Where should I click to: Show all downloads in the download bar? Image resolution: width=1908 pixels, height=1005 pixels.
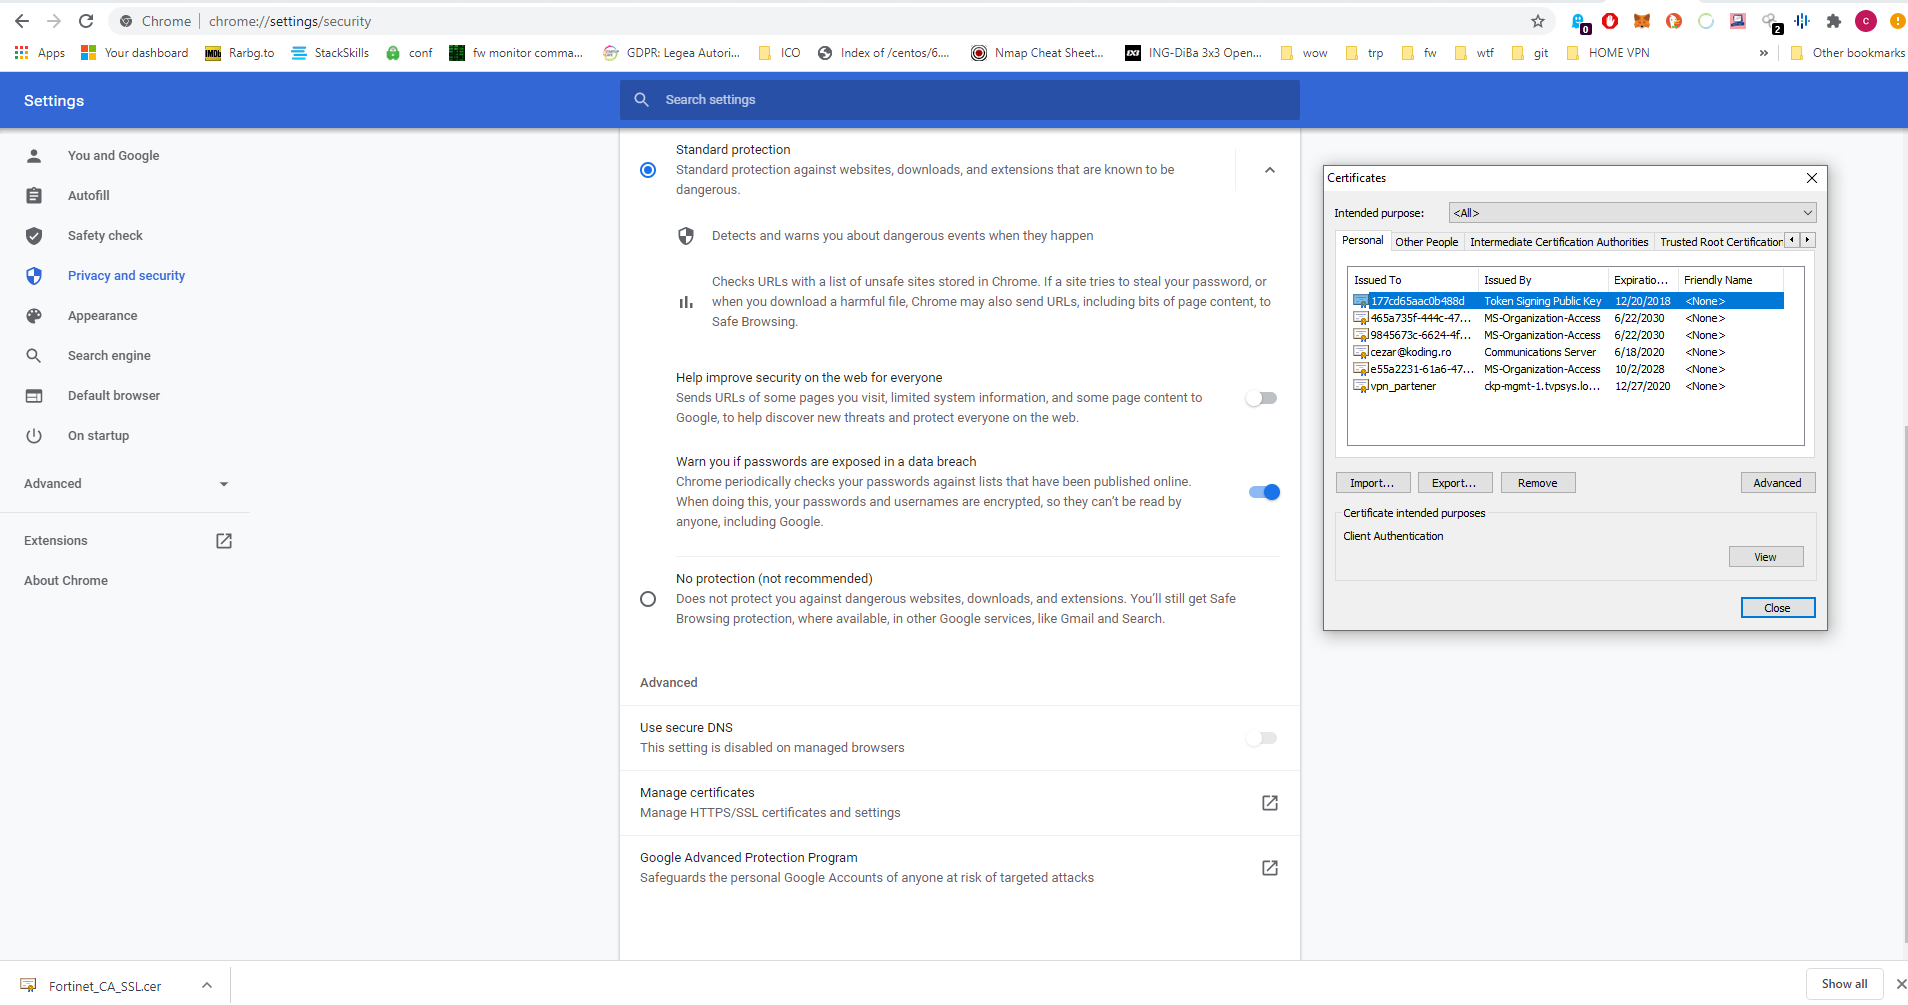click(1843, 984)
